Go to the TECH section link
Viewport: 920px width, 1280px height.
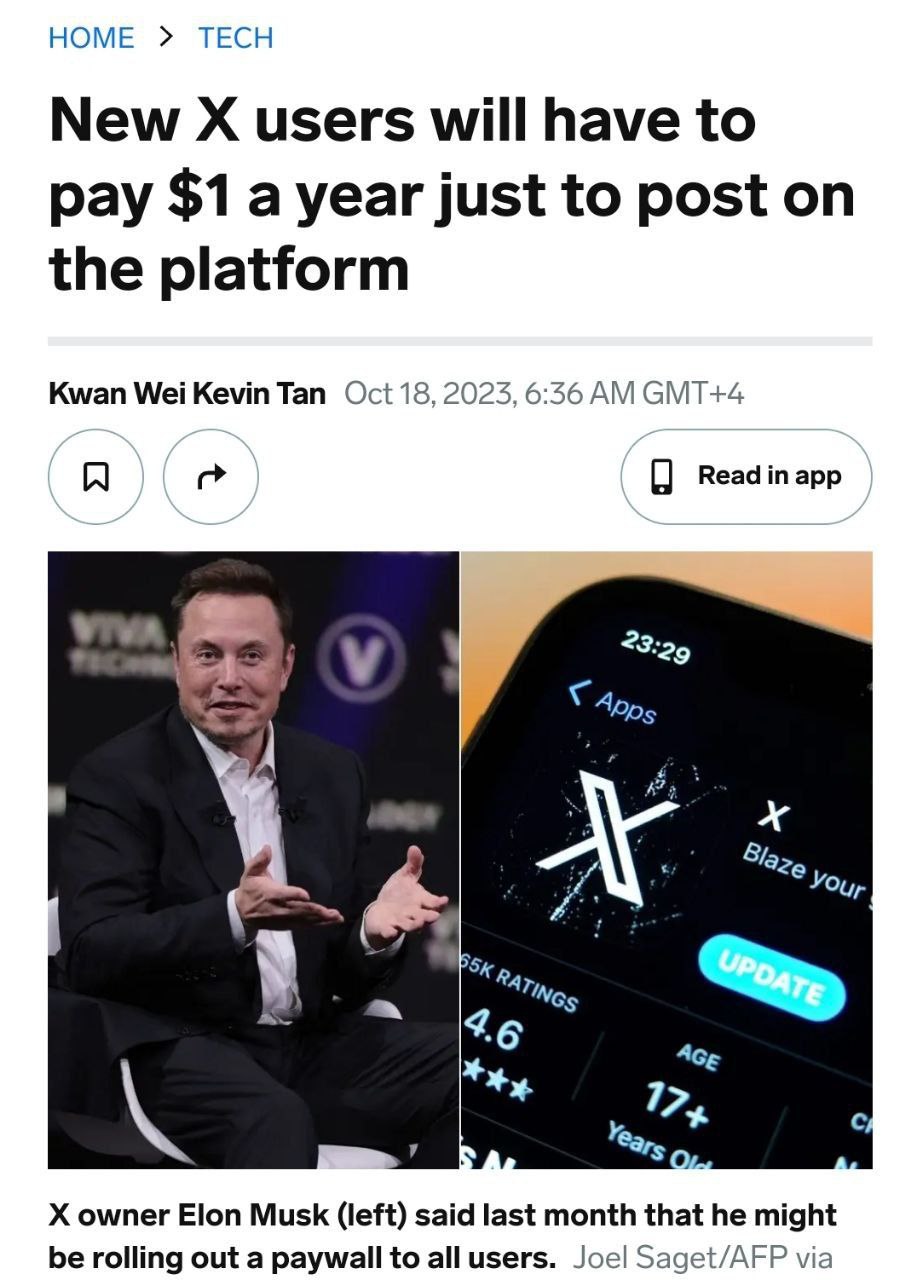click(235, 38)
